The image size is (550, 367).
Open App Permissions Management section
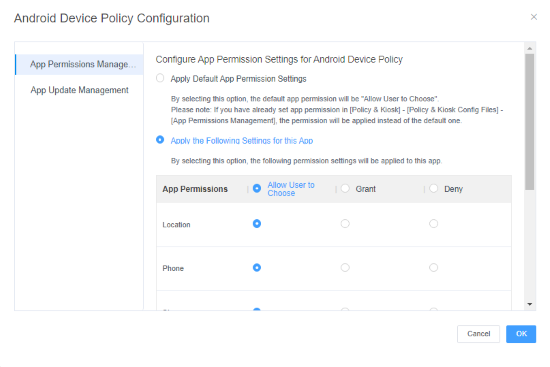tap(79, 65)
